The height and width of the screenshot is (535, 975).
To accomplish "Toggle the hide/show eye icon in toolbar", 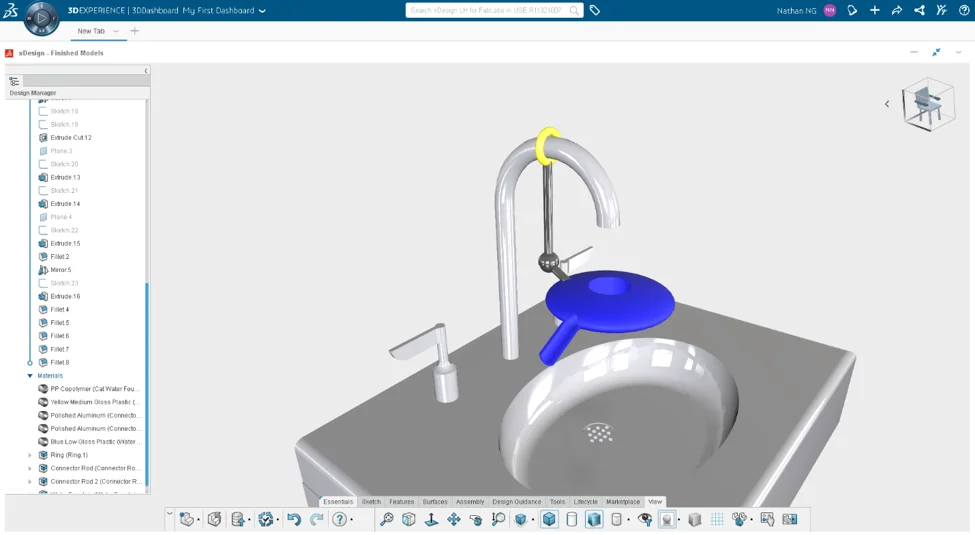I will pyautogui.click(x=645, y=519).
